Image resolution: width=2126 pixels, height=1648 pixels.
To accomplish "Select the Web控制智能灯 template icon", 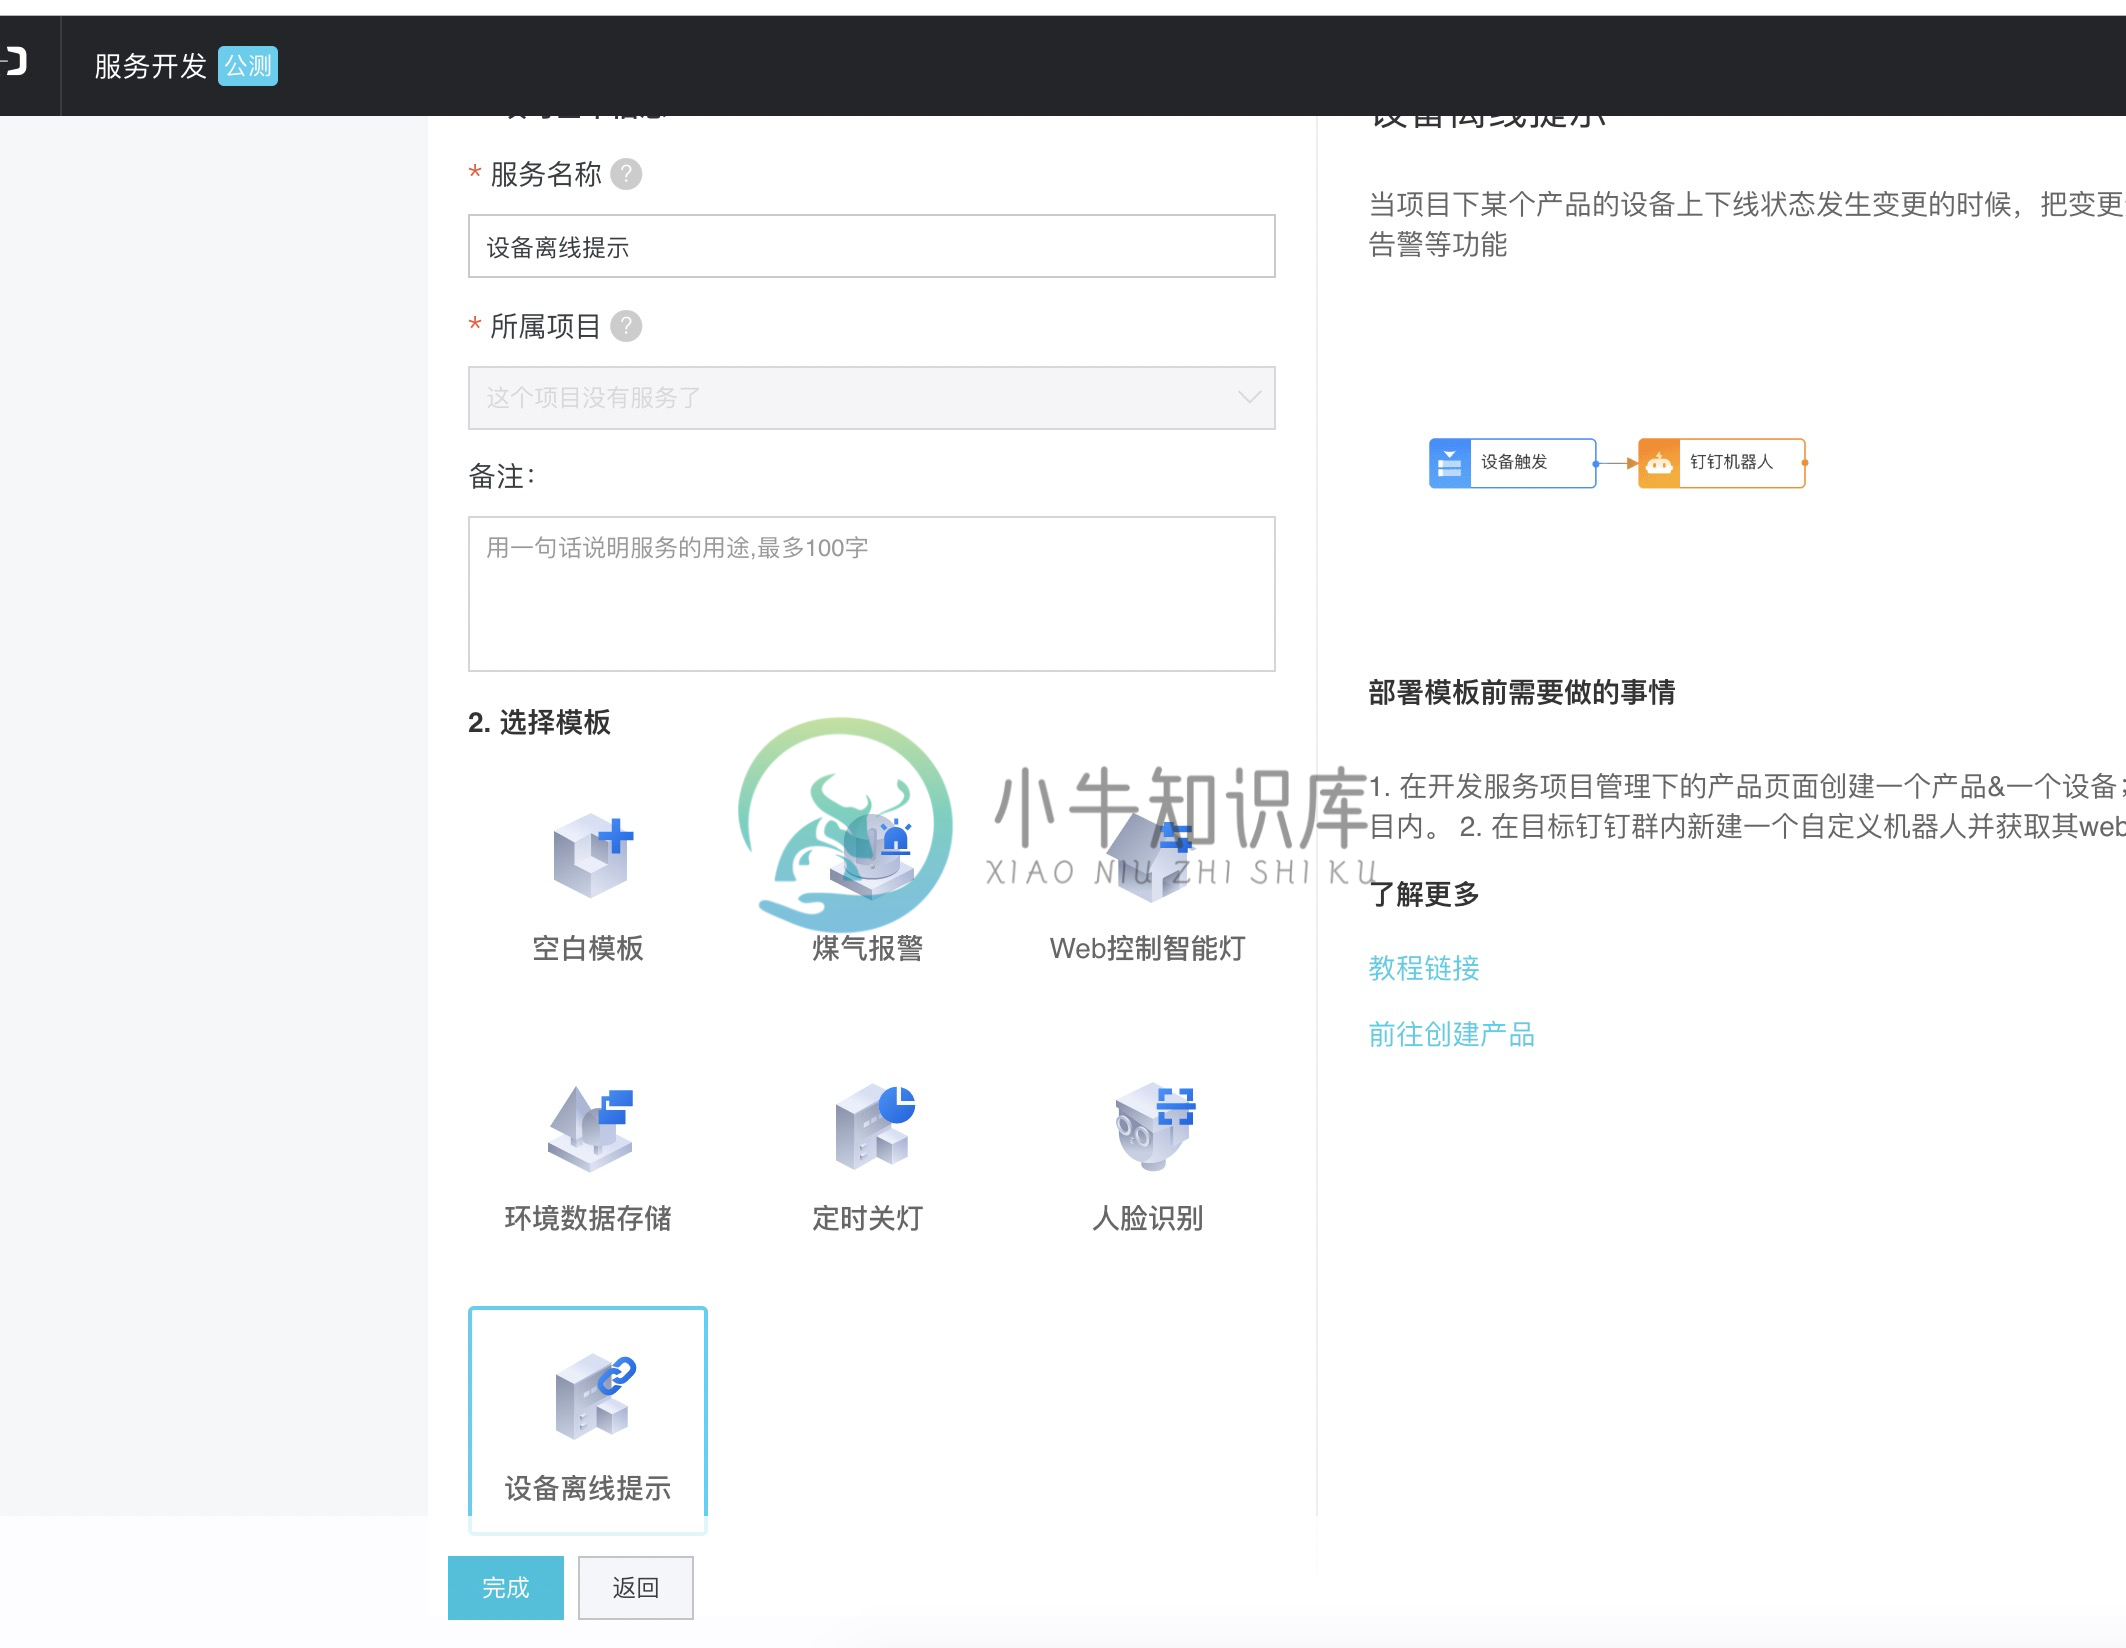I will [x=1150, y=856].
